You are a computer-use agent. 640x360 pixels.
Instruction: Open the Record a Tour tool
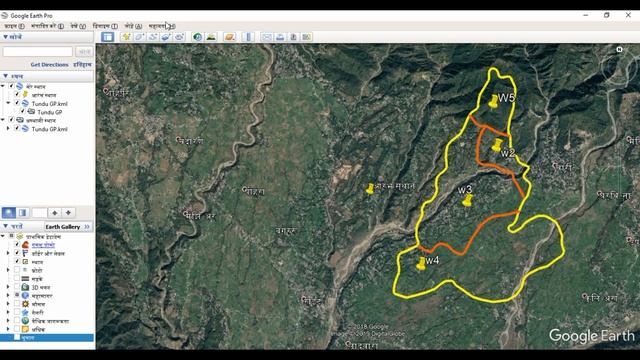179,37
